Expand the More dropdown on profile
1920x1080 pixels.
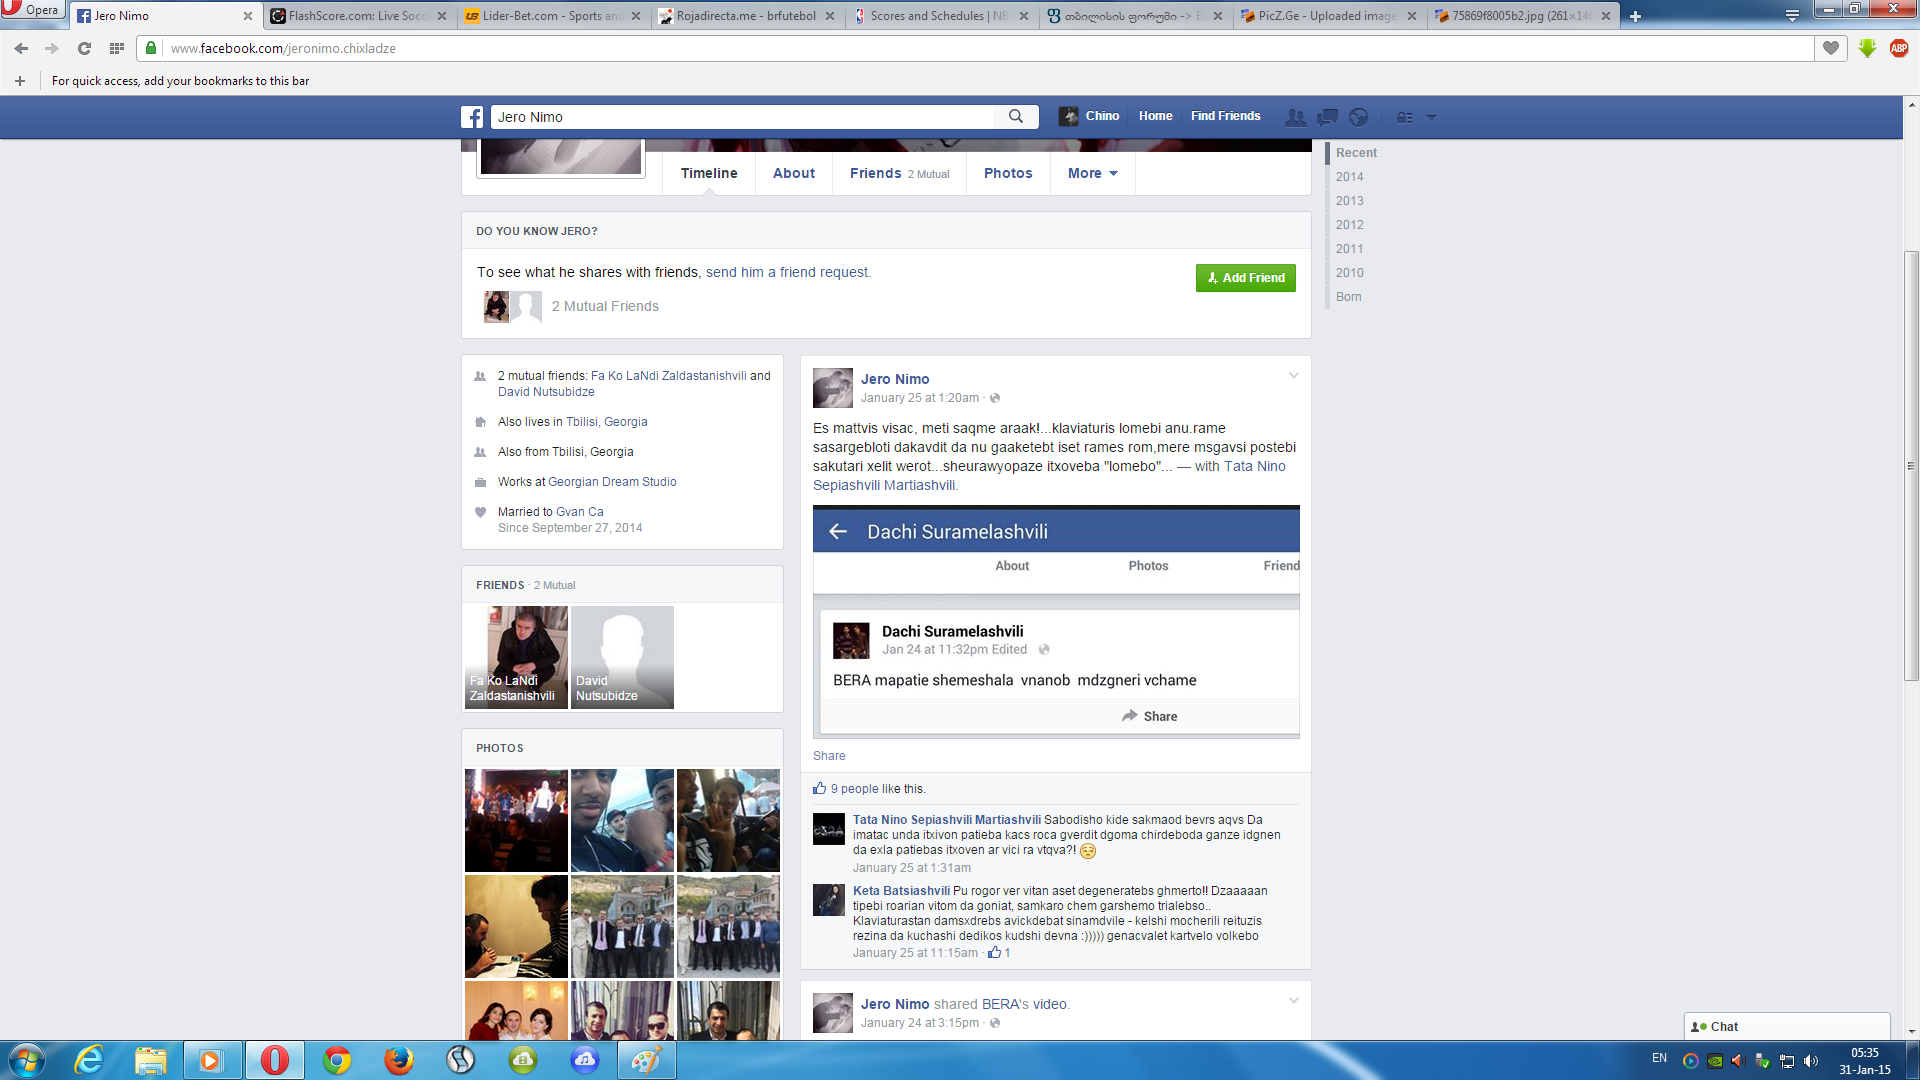point(1092,173)
